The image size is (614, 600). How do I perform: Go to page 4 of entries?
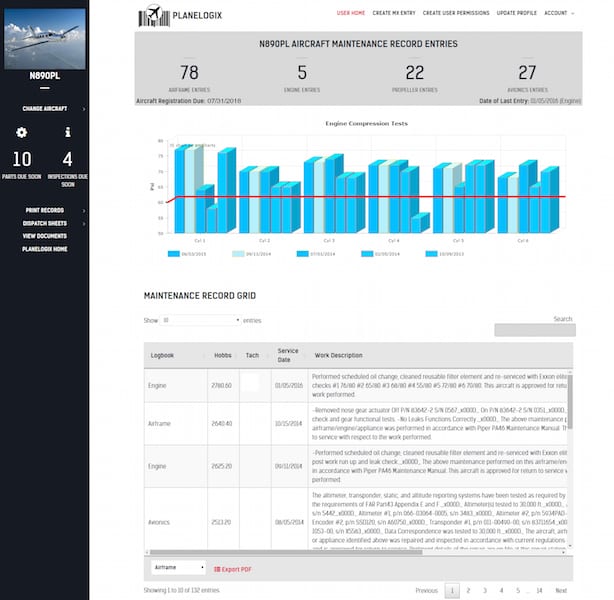click(501, 591)
